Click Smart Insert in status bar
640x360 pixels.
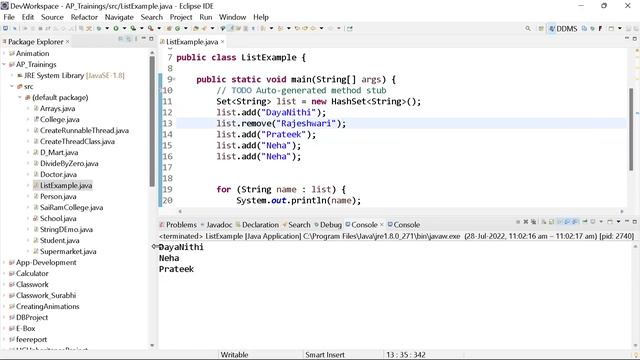click(325, 355)
